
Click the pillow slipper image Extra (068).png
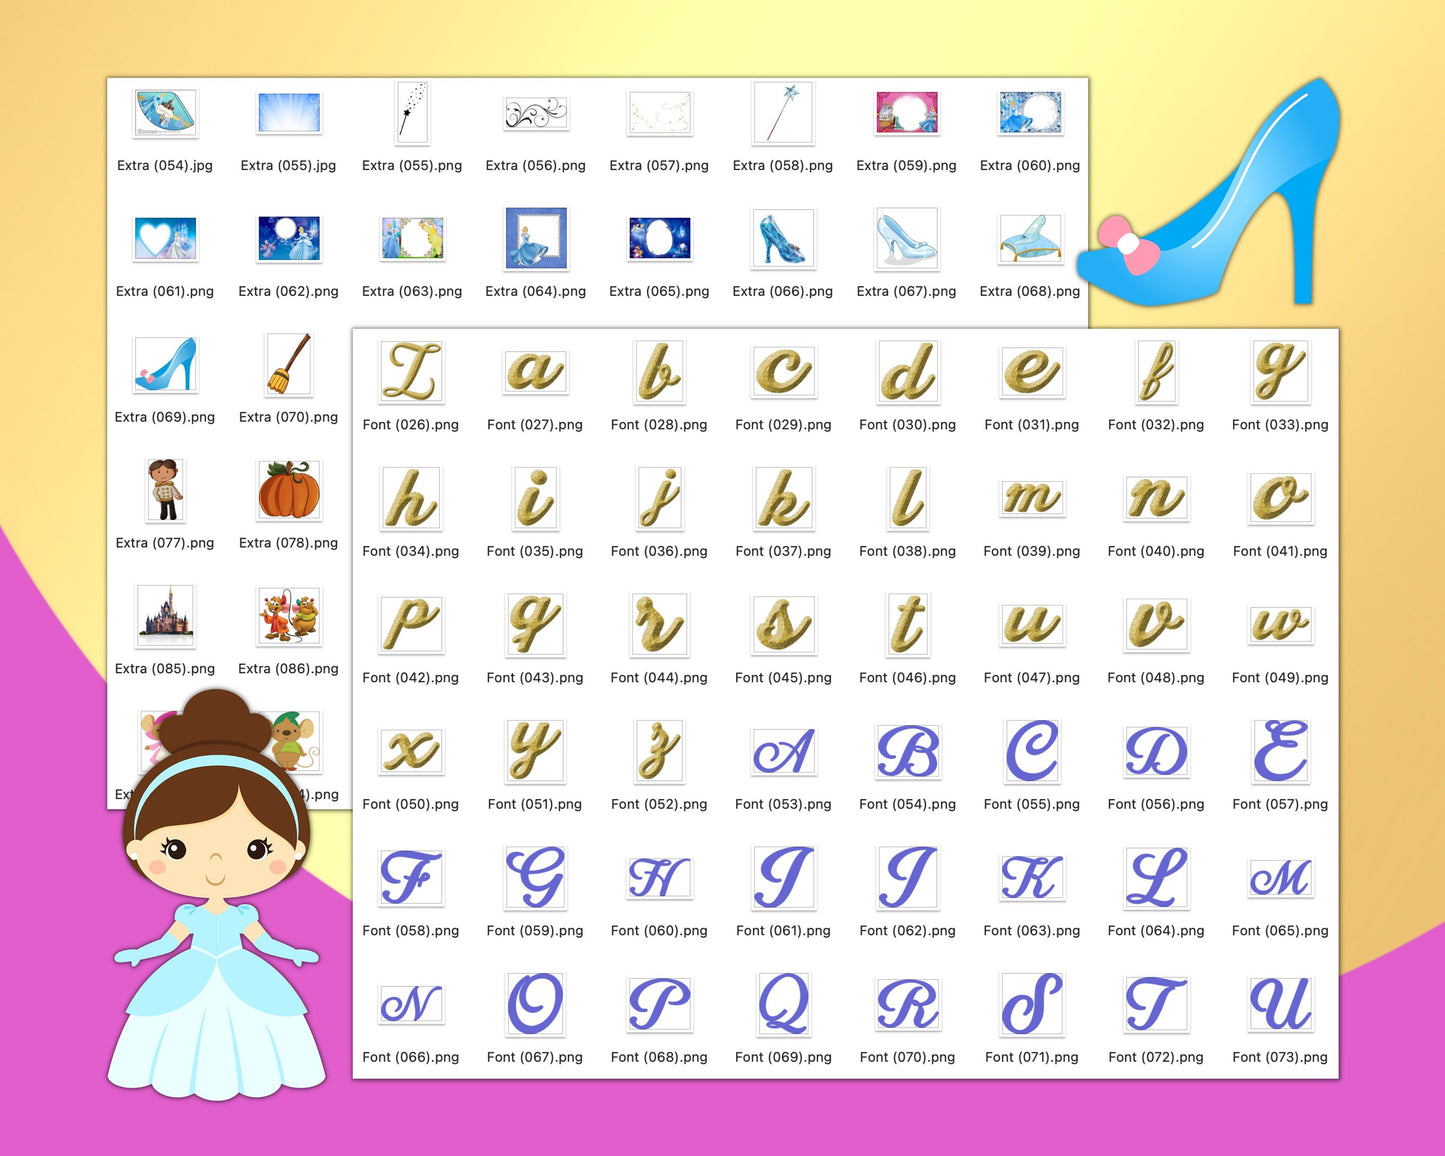(x=1030, y=238)
